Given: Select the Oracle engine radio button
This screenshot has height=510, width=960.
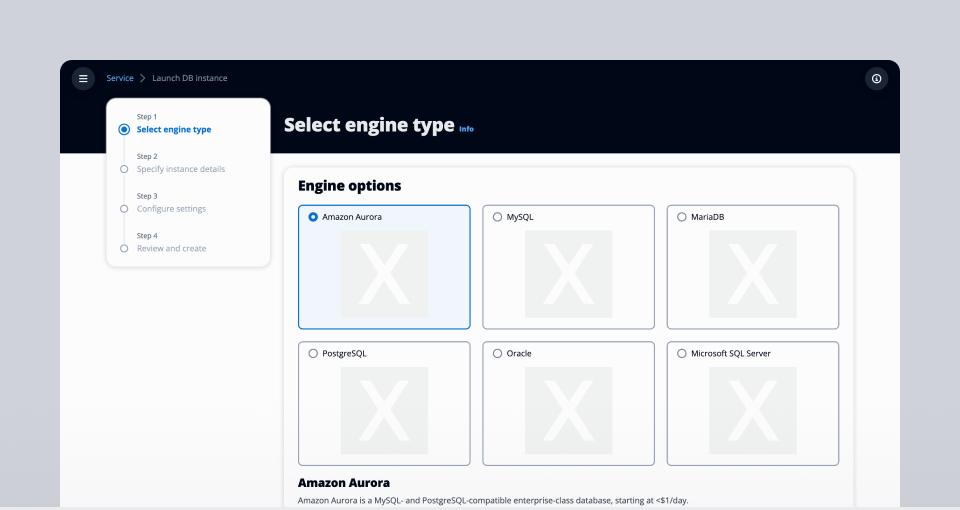Looking at the screenshot, I should pyautogui.click(x=498, y=354).
